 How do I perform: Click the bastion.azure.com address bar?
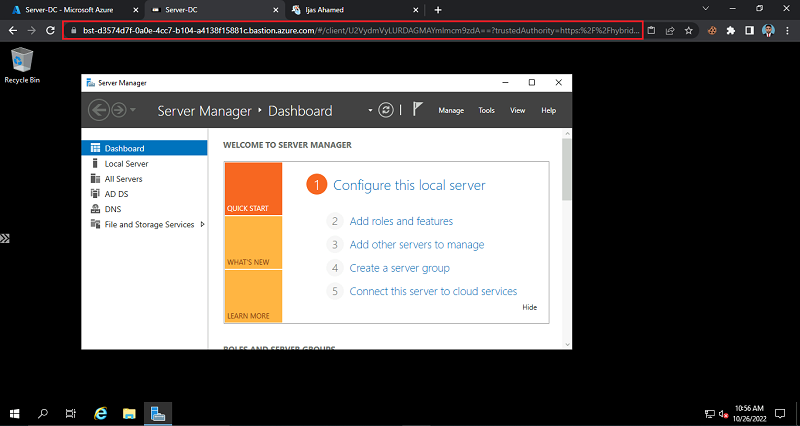click(353, 31)
